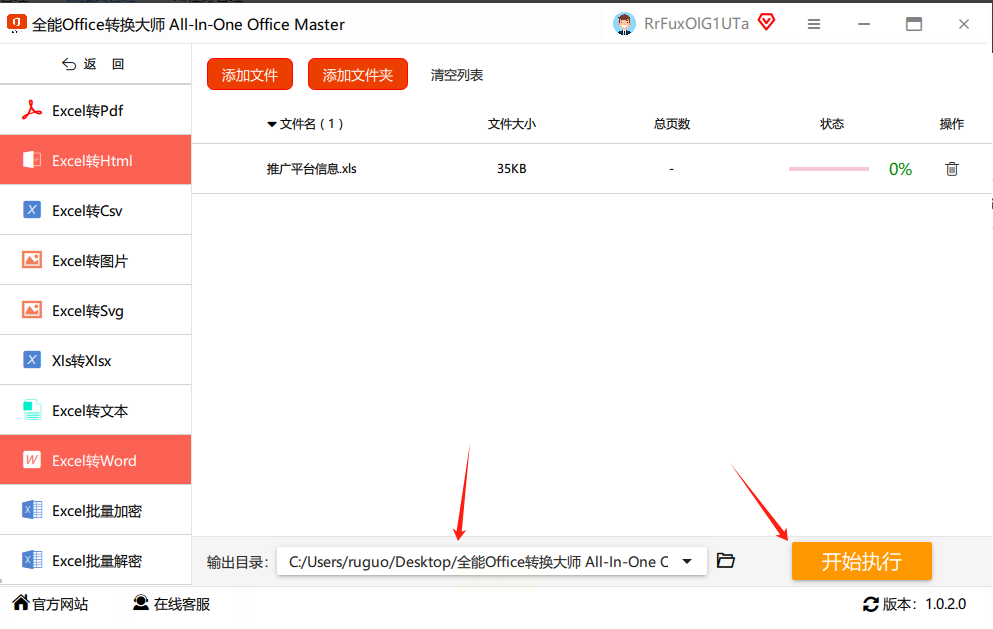Open the 官方网站 link
This screenshot has height=629, width=993.
[x=51, y=604]
